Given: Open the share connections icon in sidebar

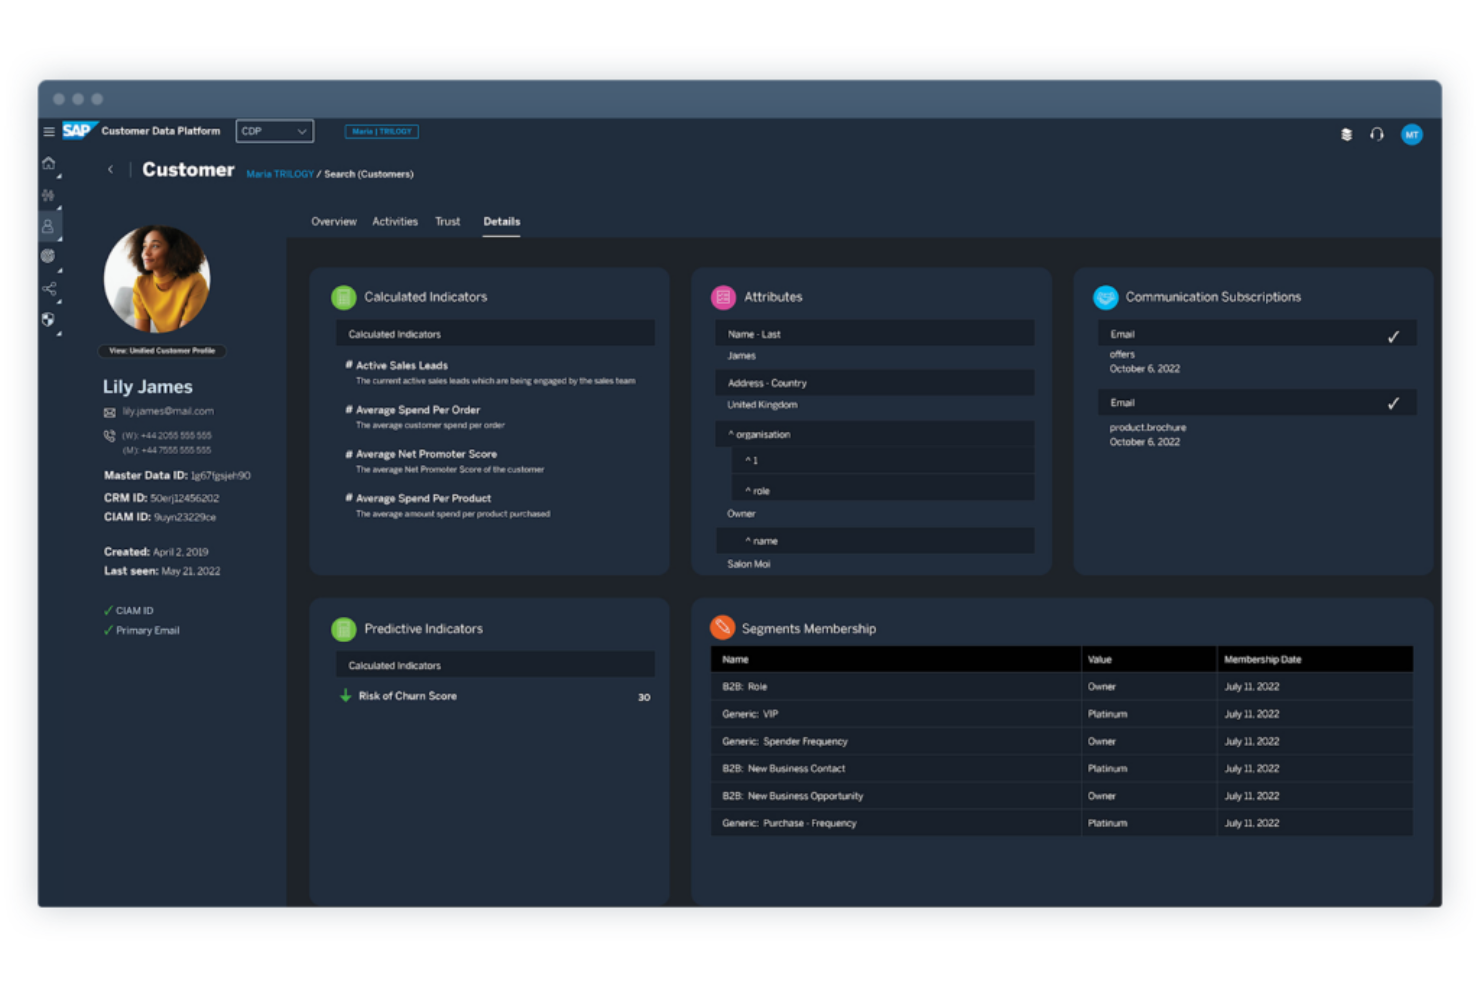Looking at the screenshot, I should pyautogui.click(x=48, y=289).
